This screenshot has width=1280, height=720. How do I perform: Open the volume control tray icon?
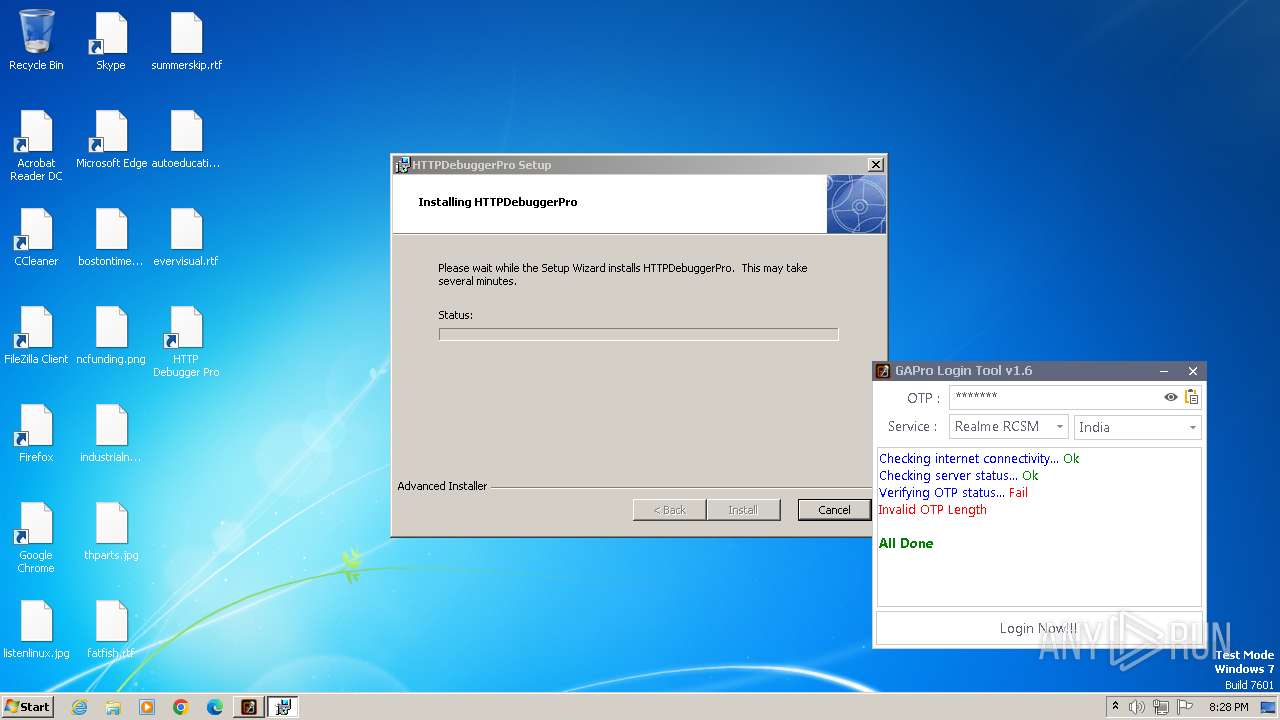(1137, 707)
